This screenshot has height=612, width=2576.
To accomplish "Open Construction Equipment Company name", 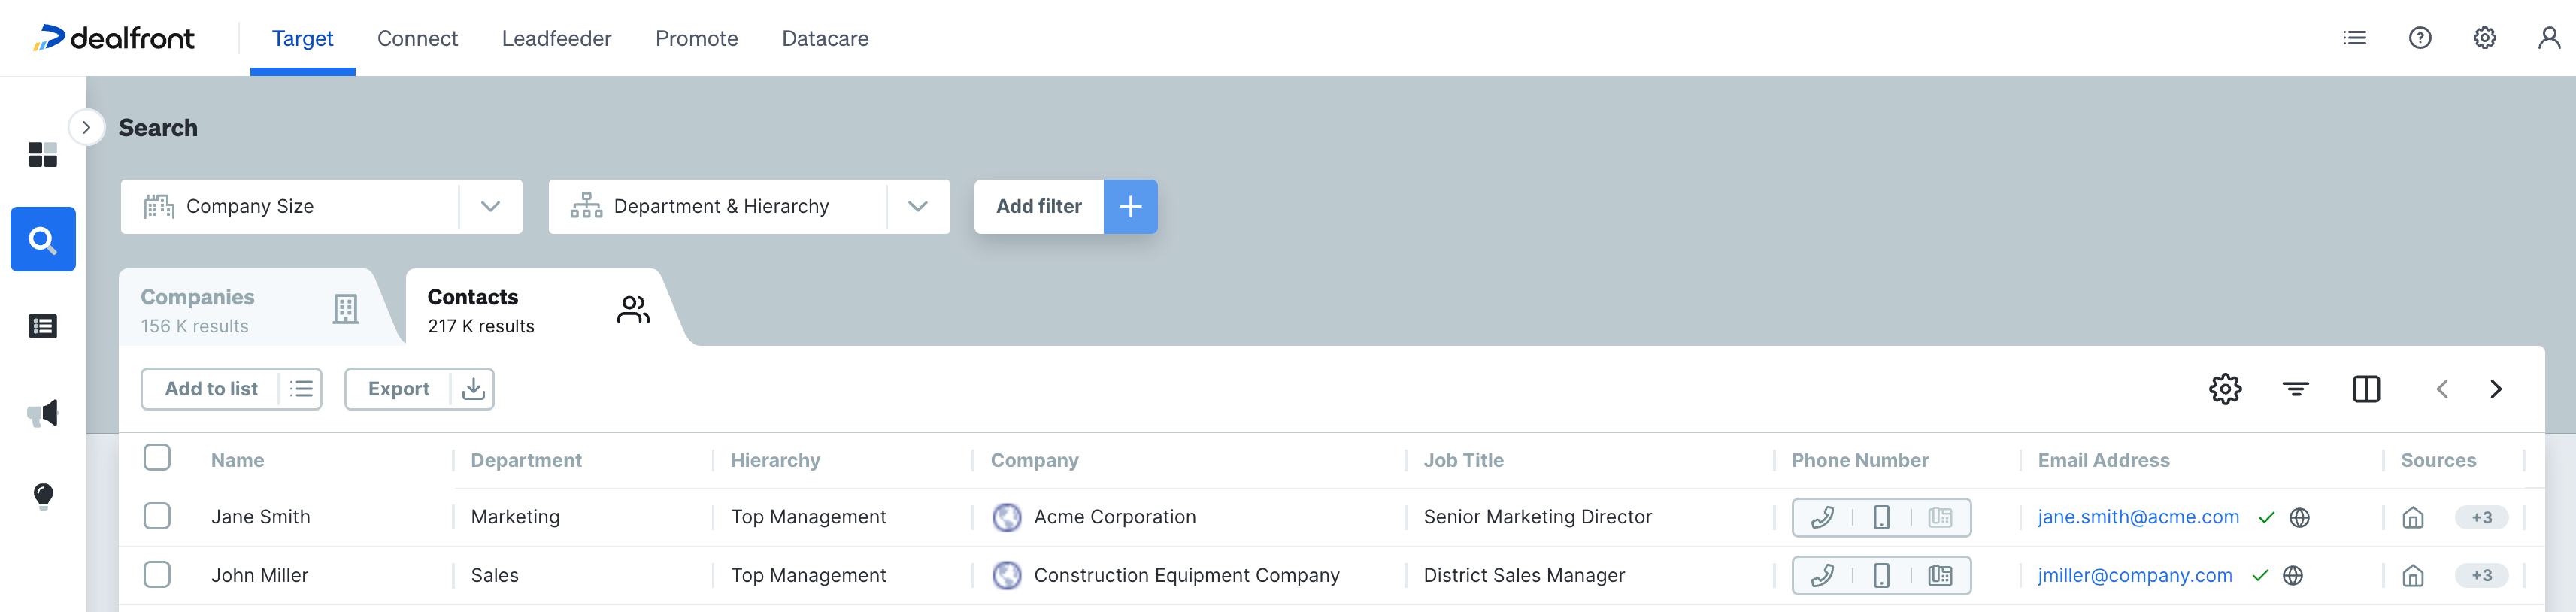I will tap(1186, 575).
